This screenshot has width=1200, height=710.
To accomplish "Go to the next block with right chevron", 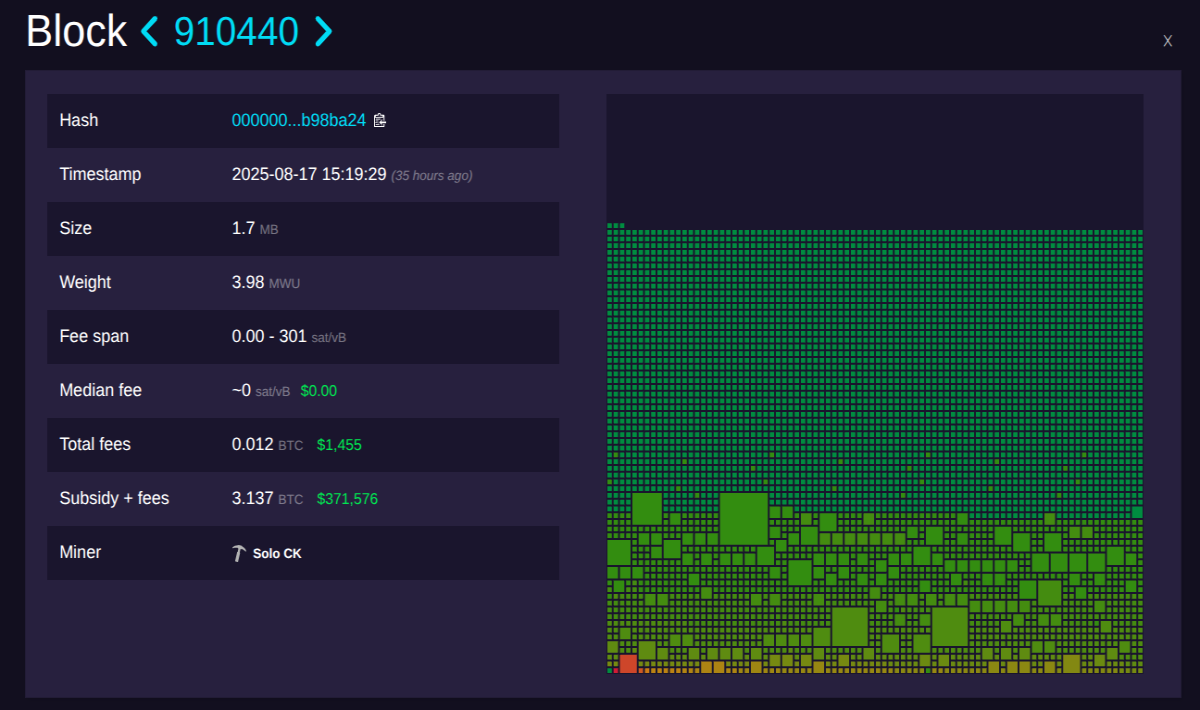I will 323,32.
